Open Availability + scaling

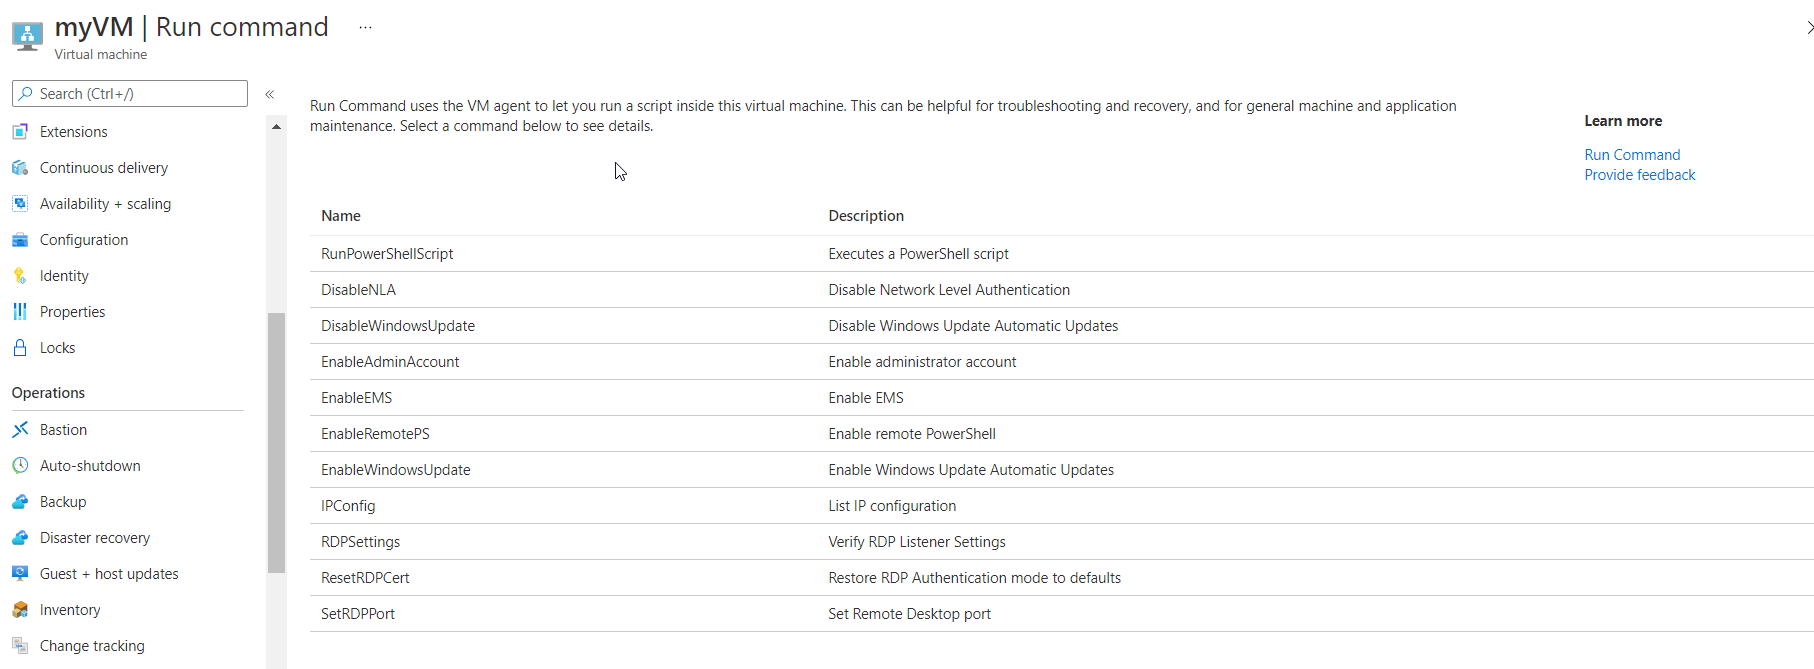[105, 203]
